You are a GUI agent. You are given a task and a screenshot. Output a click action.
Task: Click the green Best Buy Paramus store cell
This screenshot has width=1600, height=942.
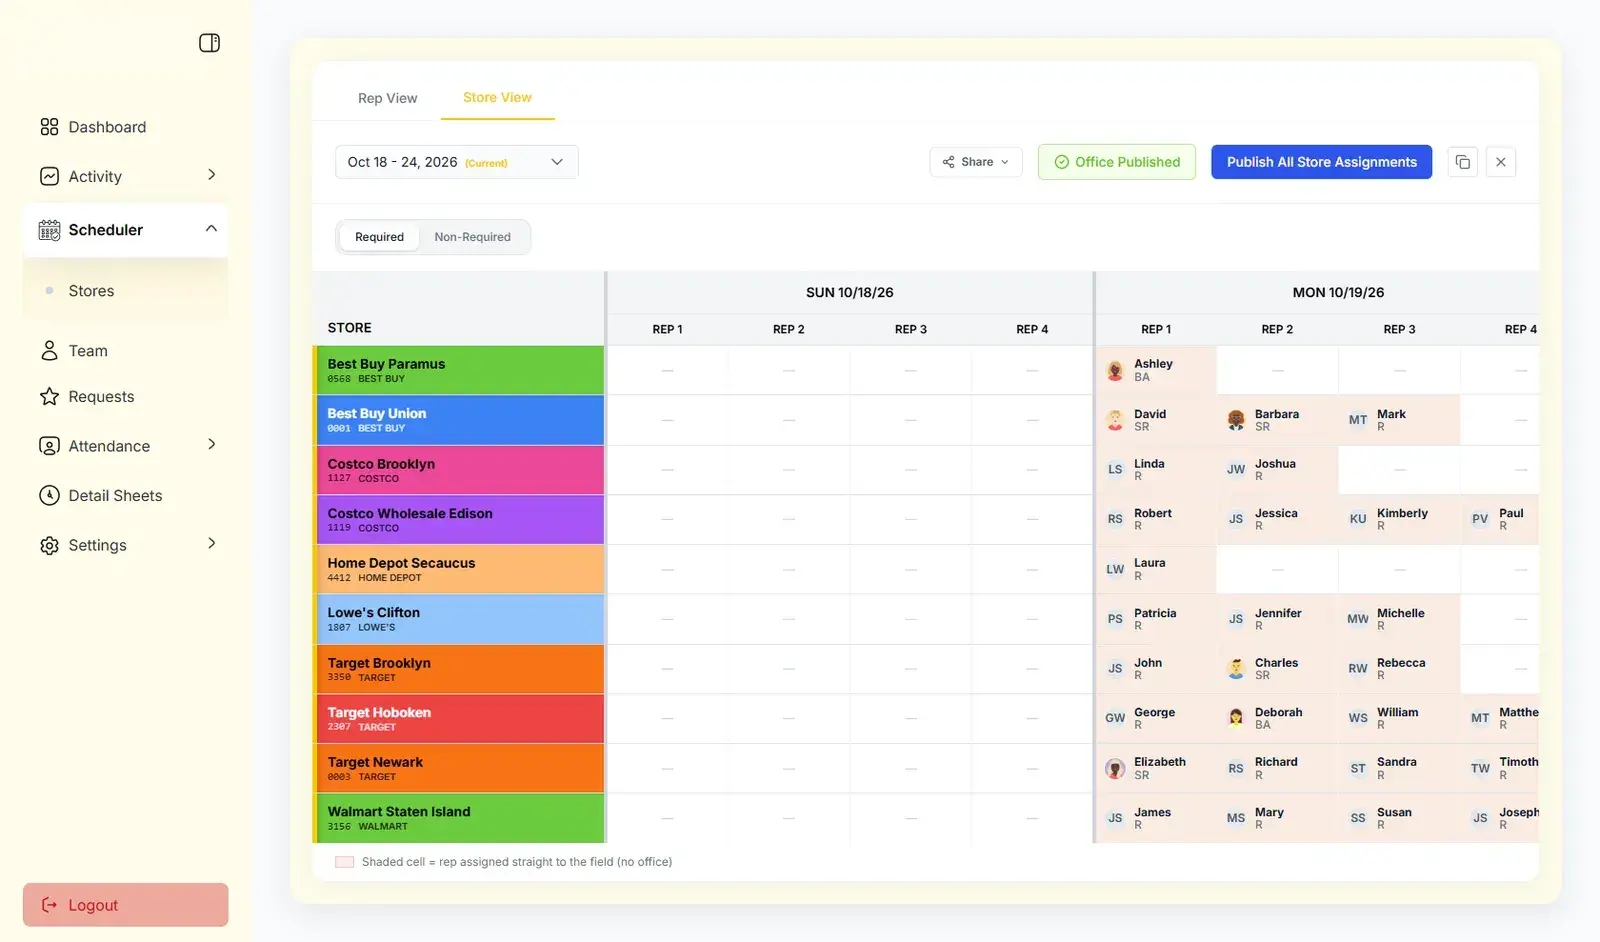tap(459, 370)
